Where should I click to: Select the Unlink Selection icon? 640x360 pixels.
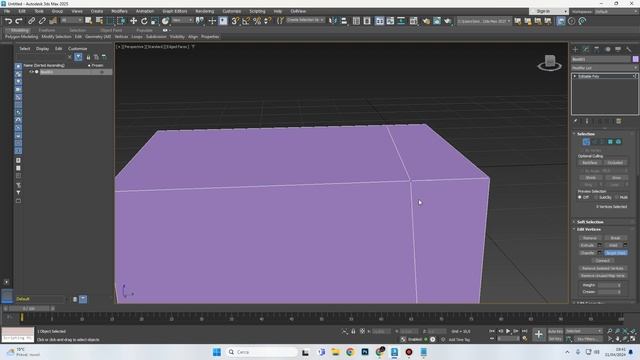[x=42, y=21]
